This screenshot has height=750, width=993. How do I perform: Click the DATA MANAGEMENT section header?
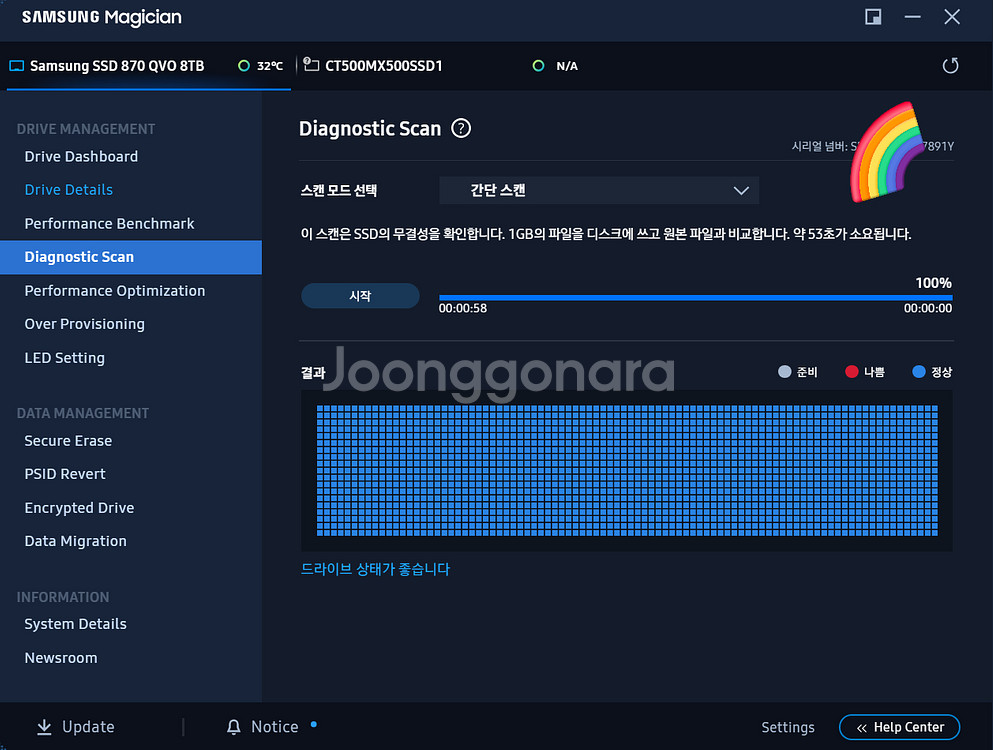[83, 414]
